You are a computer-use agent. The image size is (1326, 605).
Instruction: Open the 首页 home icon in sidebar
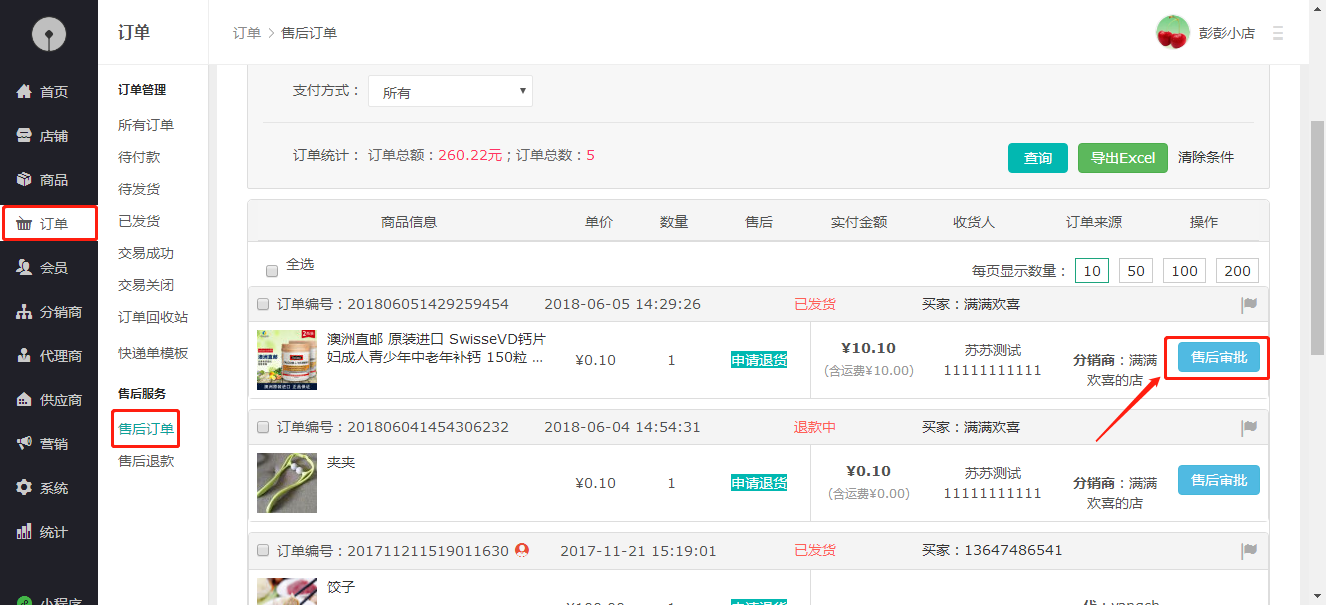[24, 91]
